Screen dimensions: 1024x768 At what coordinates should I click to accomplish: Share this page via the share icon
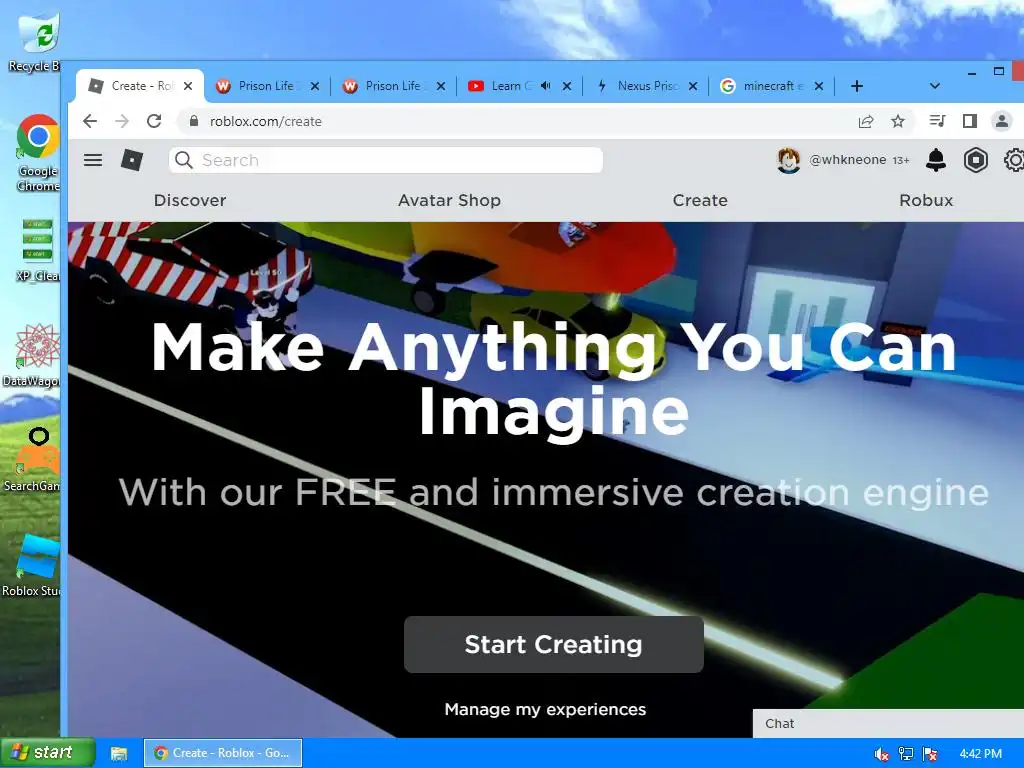(866, 121)
